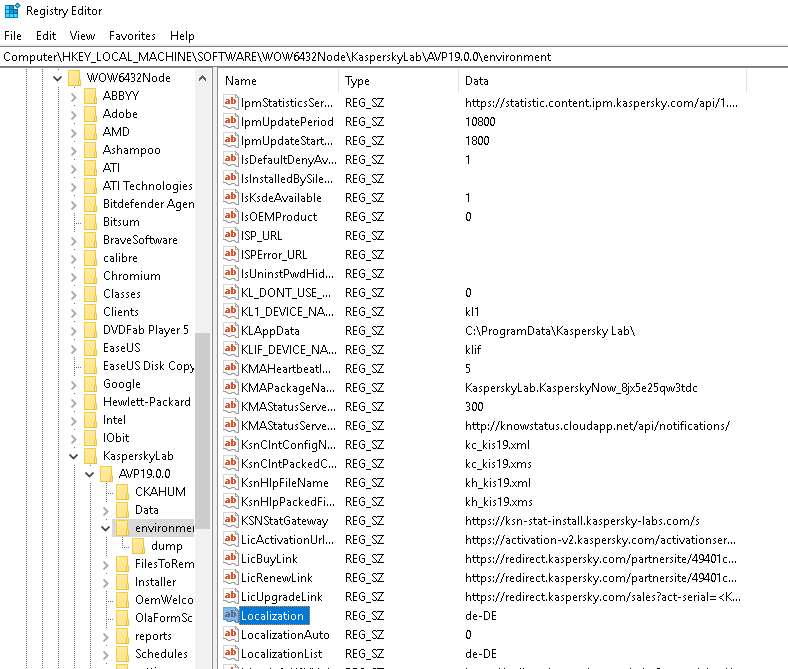Image resolution: width=788 pixels, height=669 pixels.
Task: Click the Registry Editor app icon in title bar
Action: [x=11, y=11]
